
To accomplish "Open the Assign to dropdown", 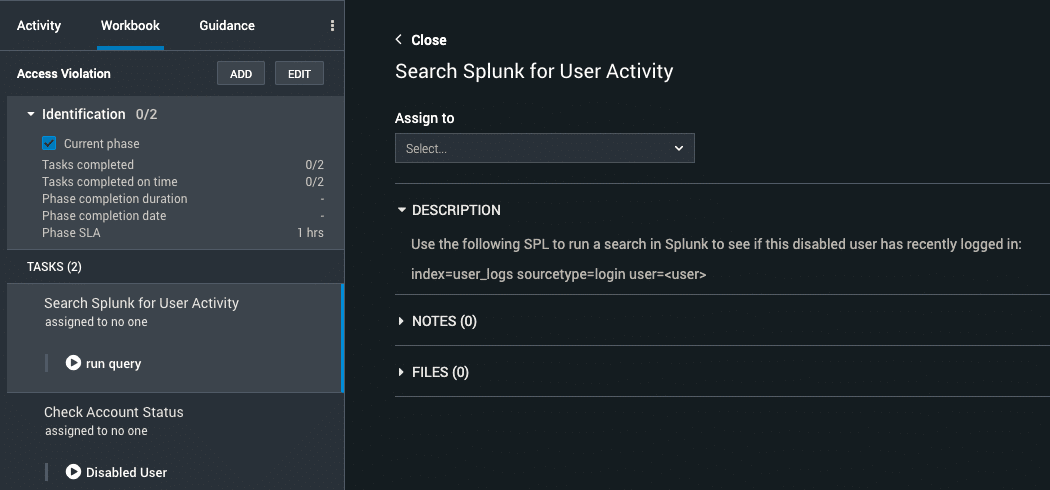I will tap(544, 148).
